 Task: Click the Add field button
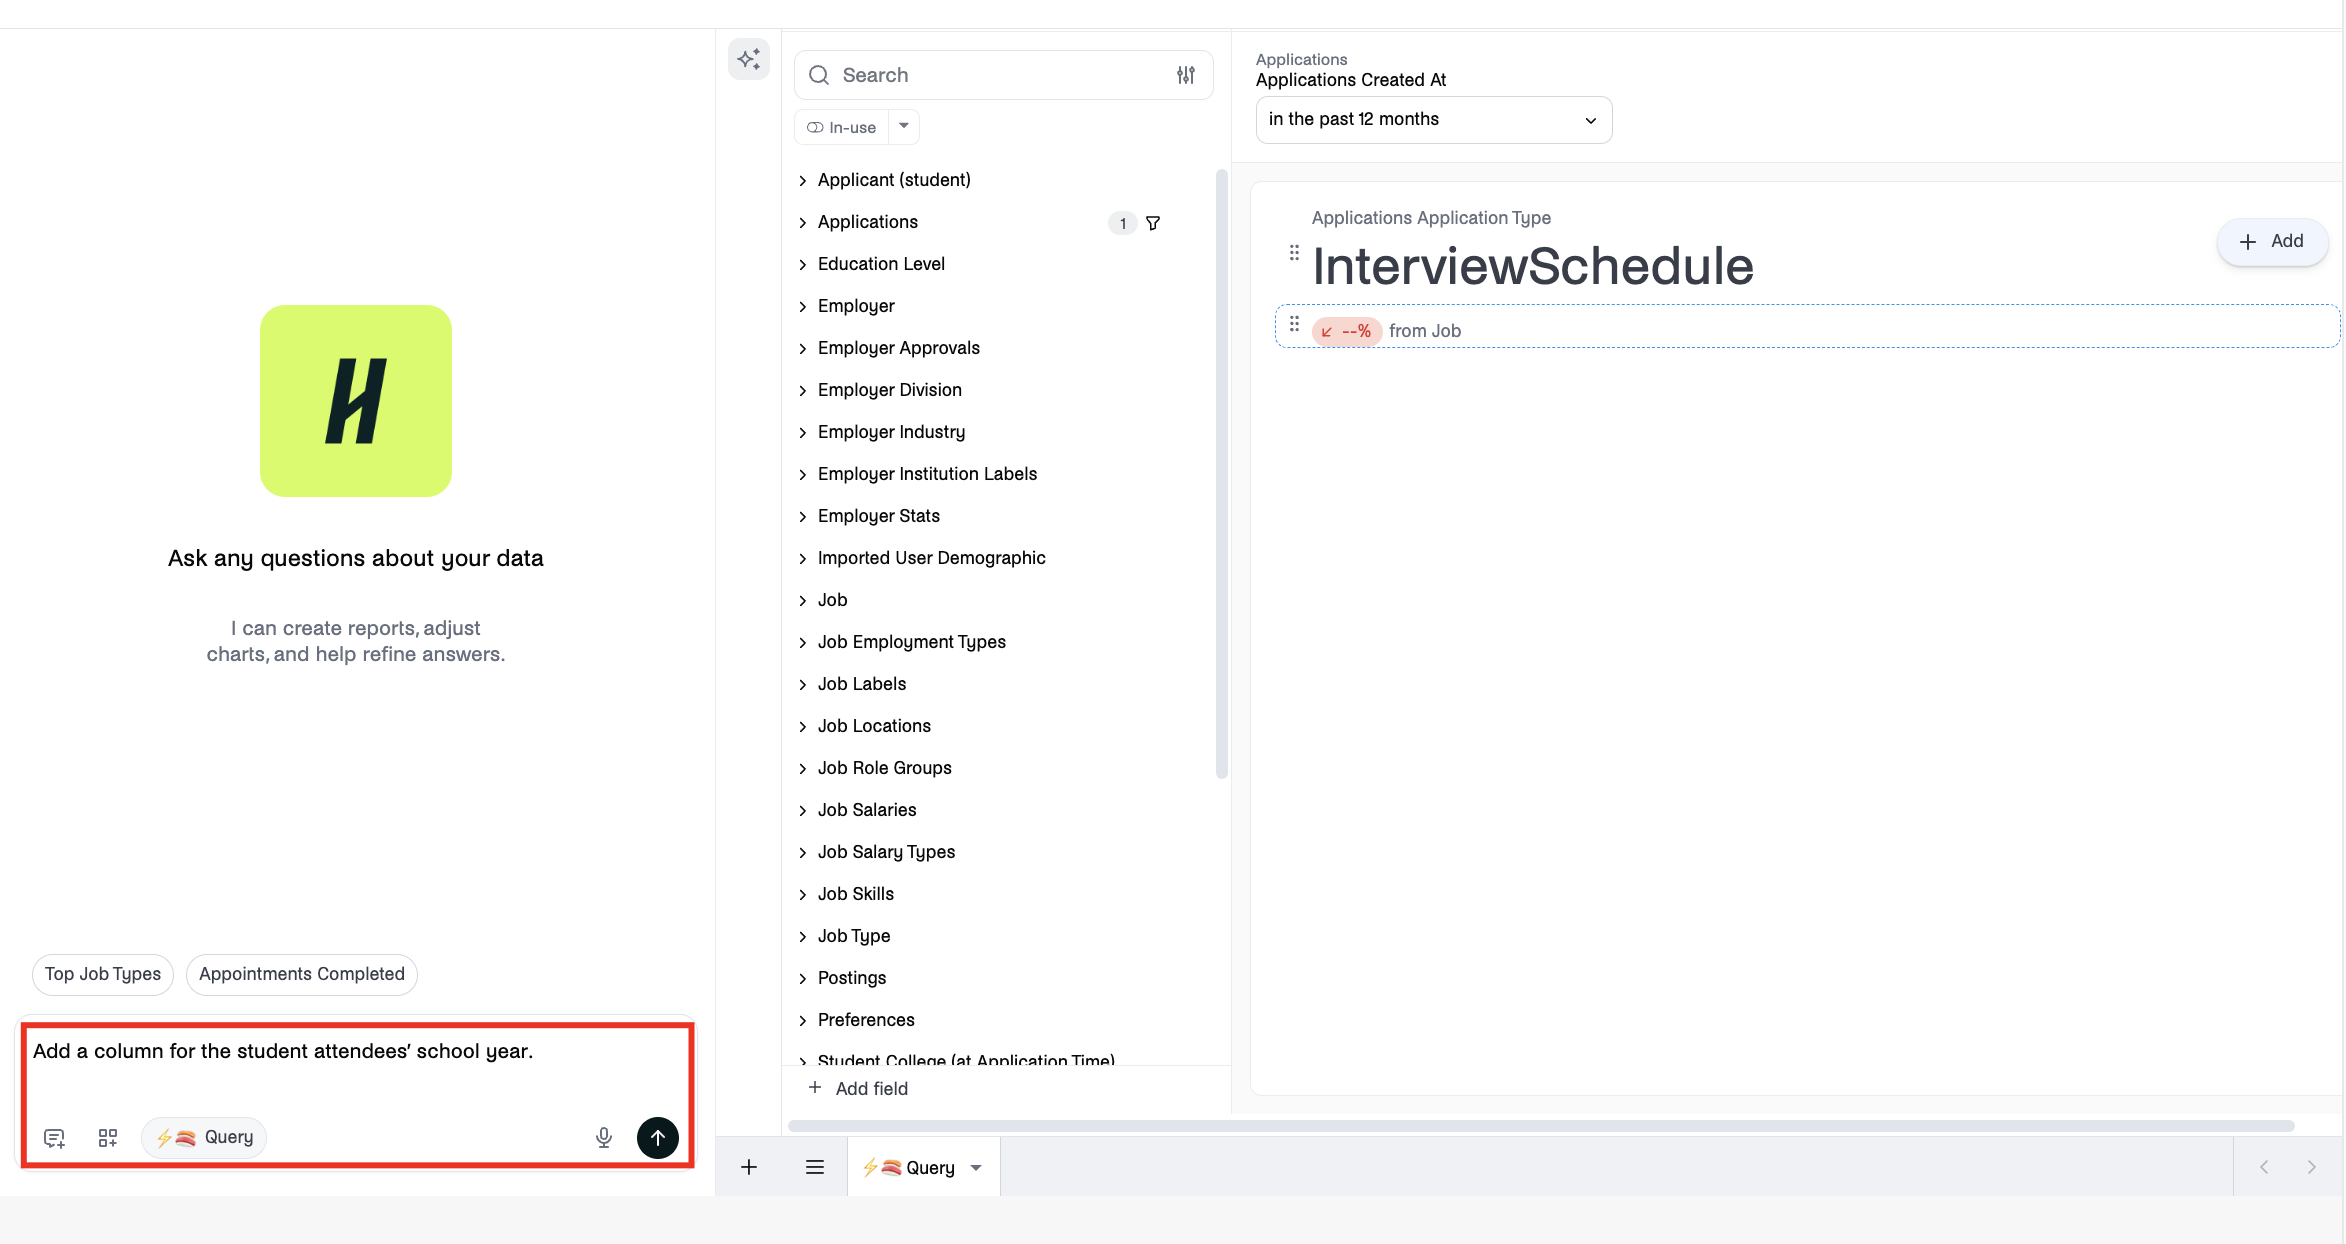[858, 1088]
